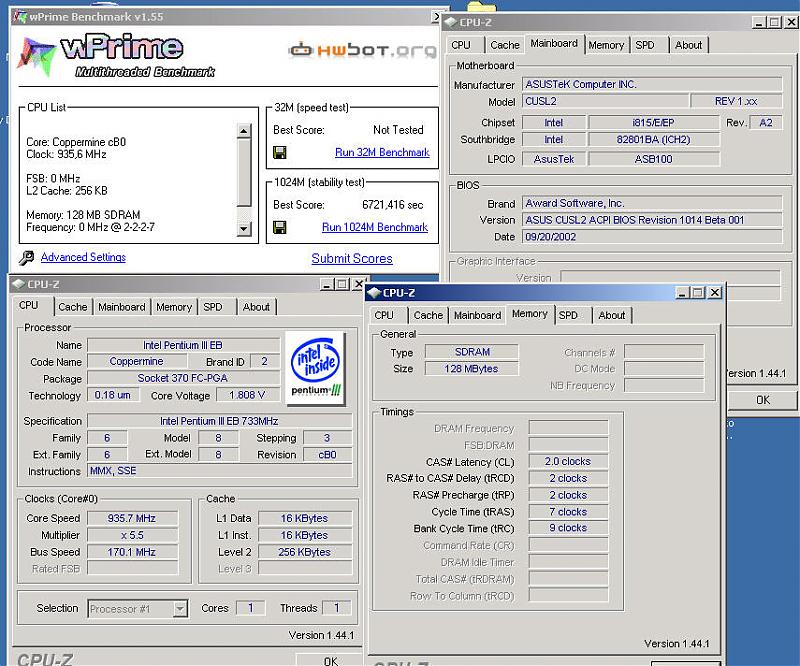The image size is (800, 666).
Task: Click the wPrime Benchmark title bar icon
Action: (20, 16)
